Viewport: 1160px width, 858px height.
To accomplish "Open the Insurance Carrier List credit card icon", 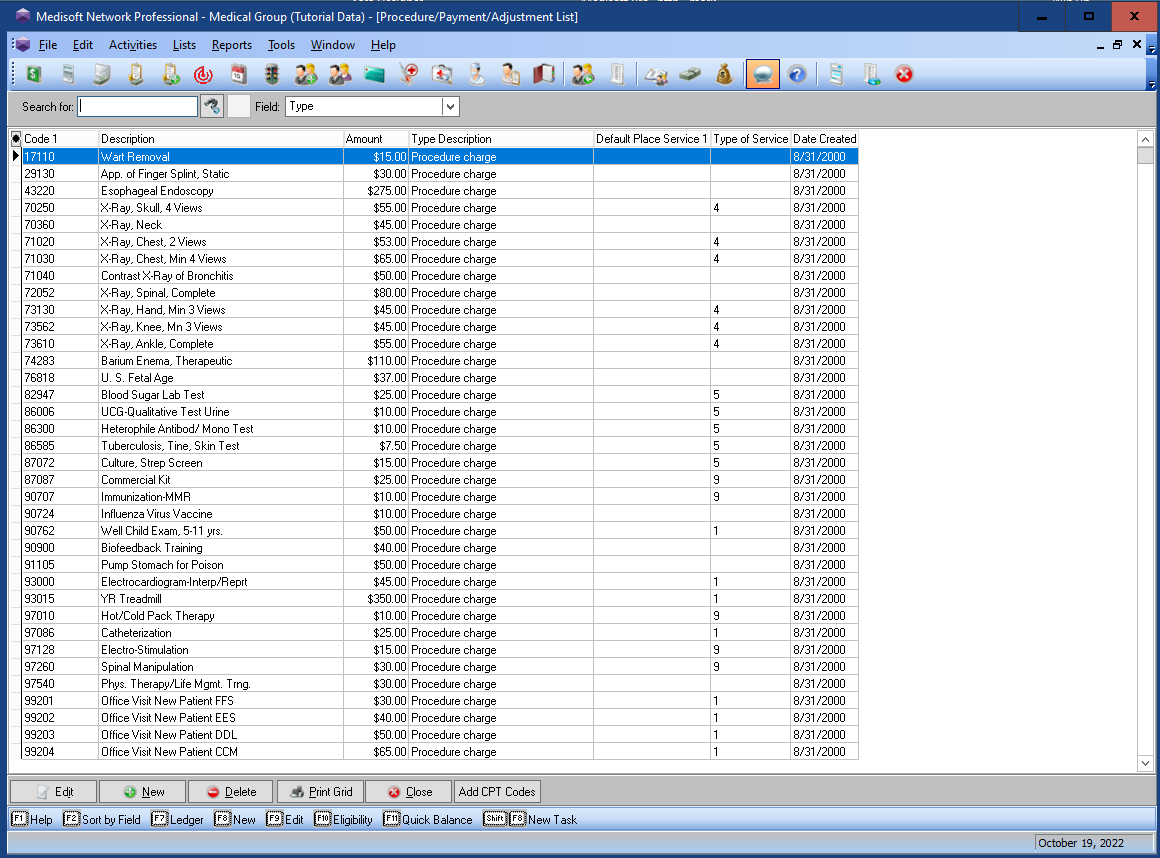I will point(372,73).
